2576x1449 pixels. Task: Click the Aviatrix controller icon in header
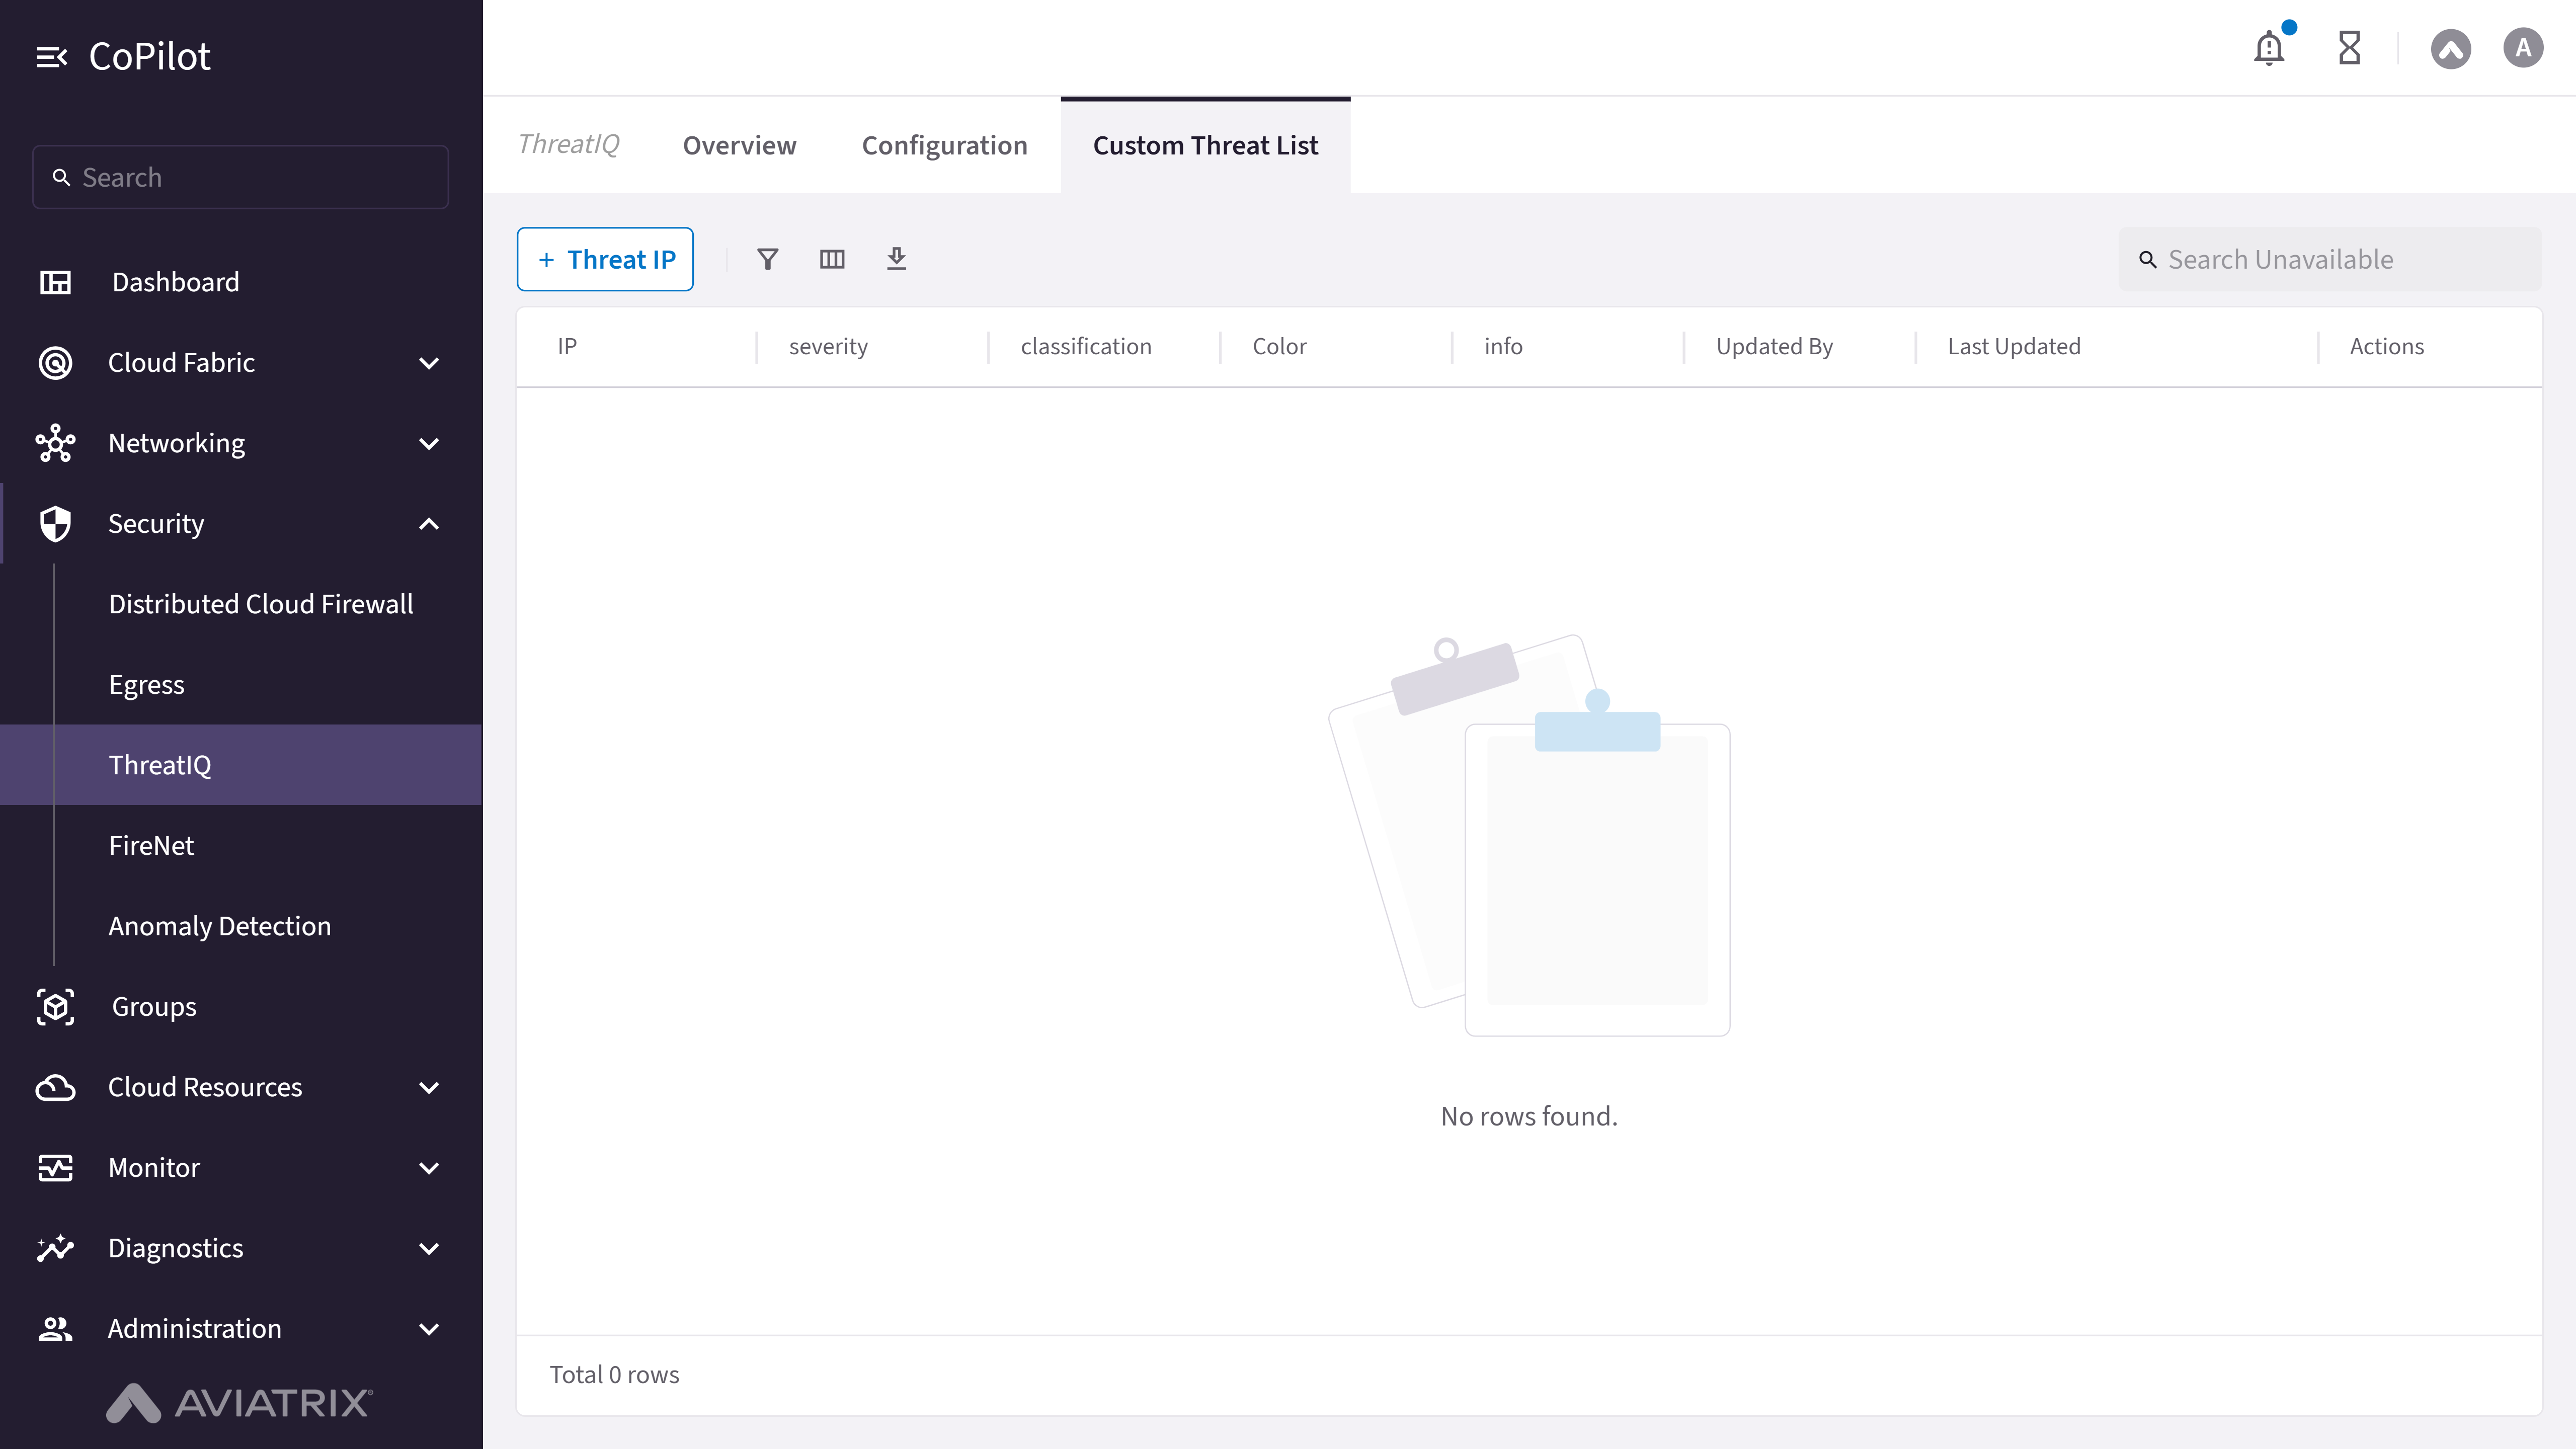[2450, 48]
